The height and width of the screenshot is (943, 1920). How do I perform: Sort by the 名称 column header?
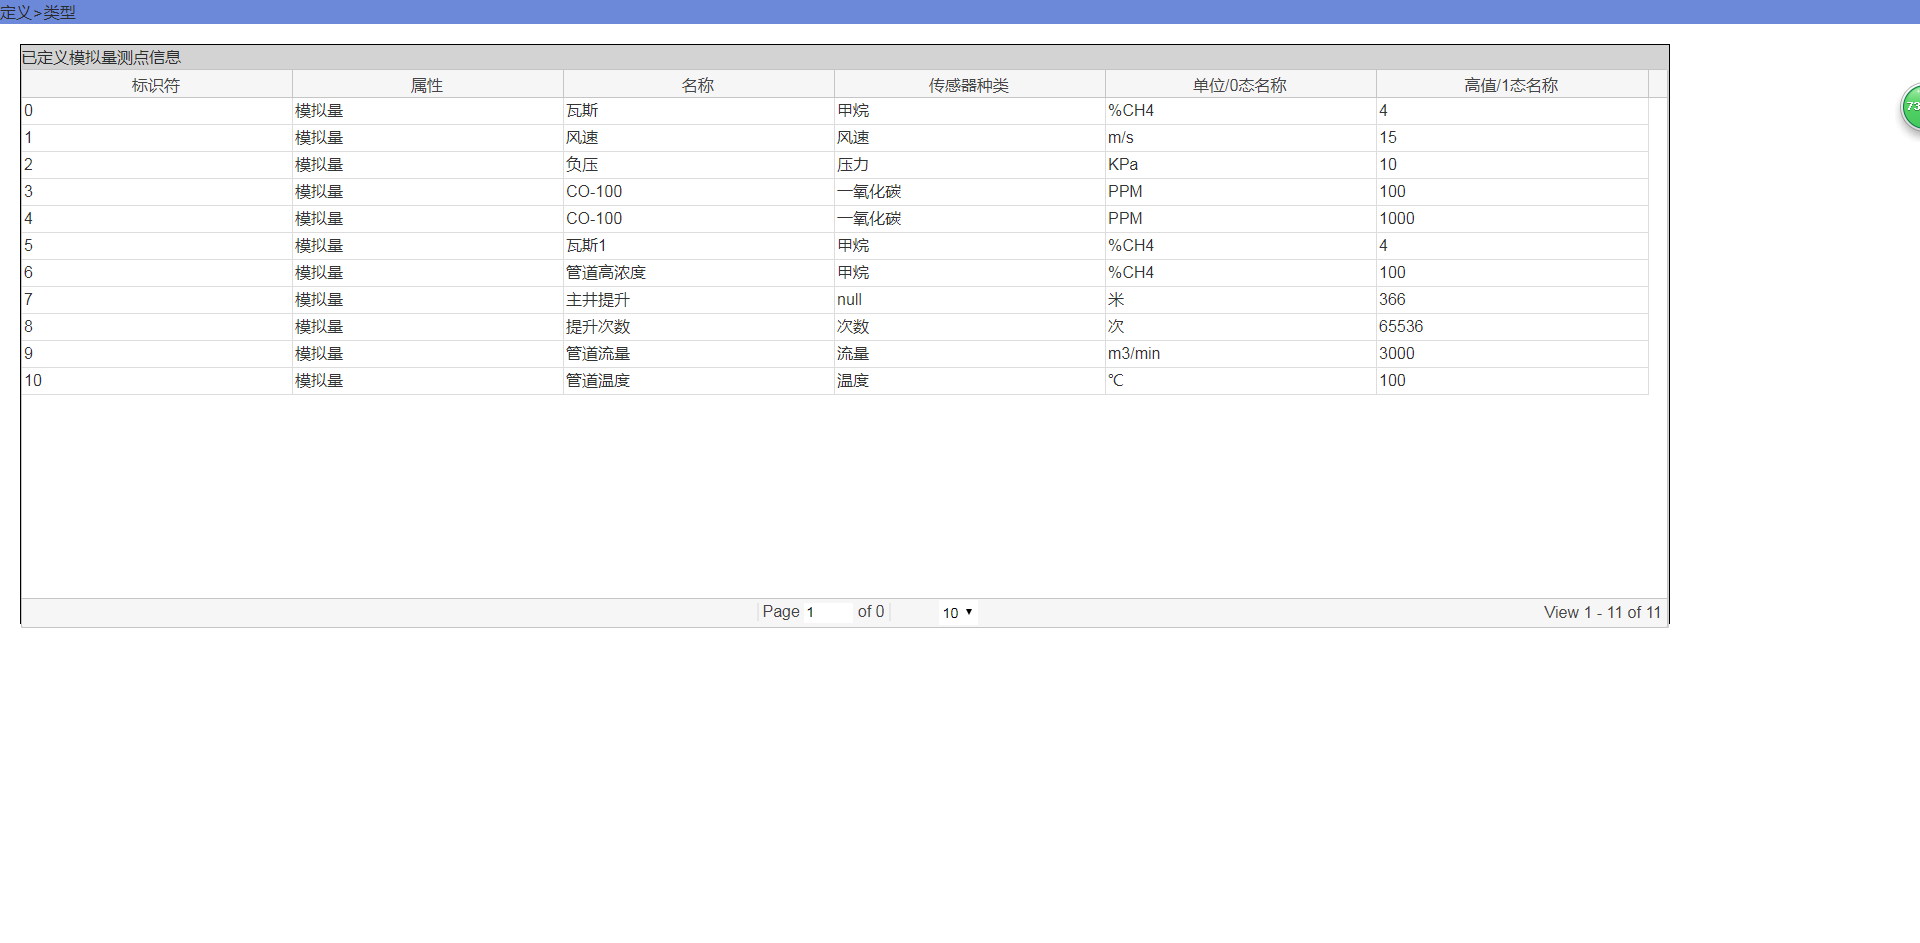[698, 84]
